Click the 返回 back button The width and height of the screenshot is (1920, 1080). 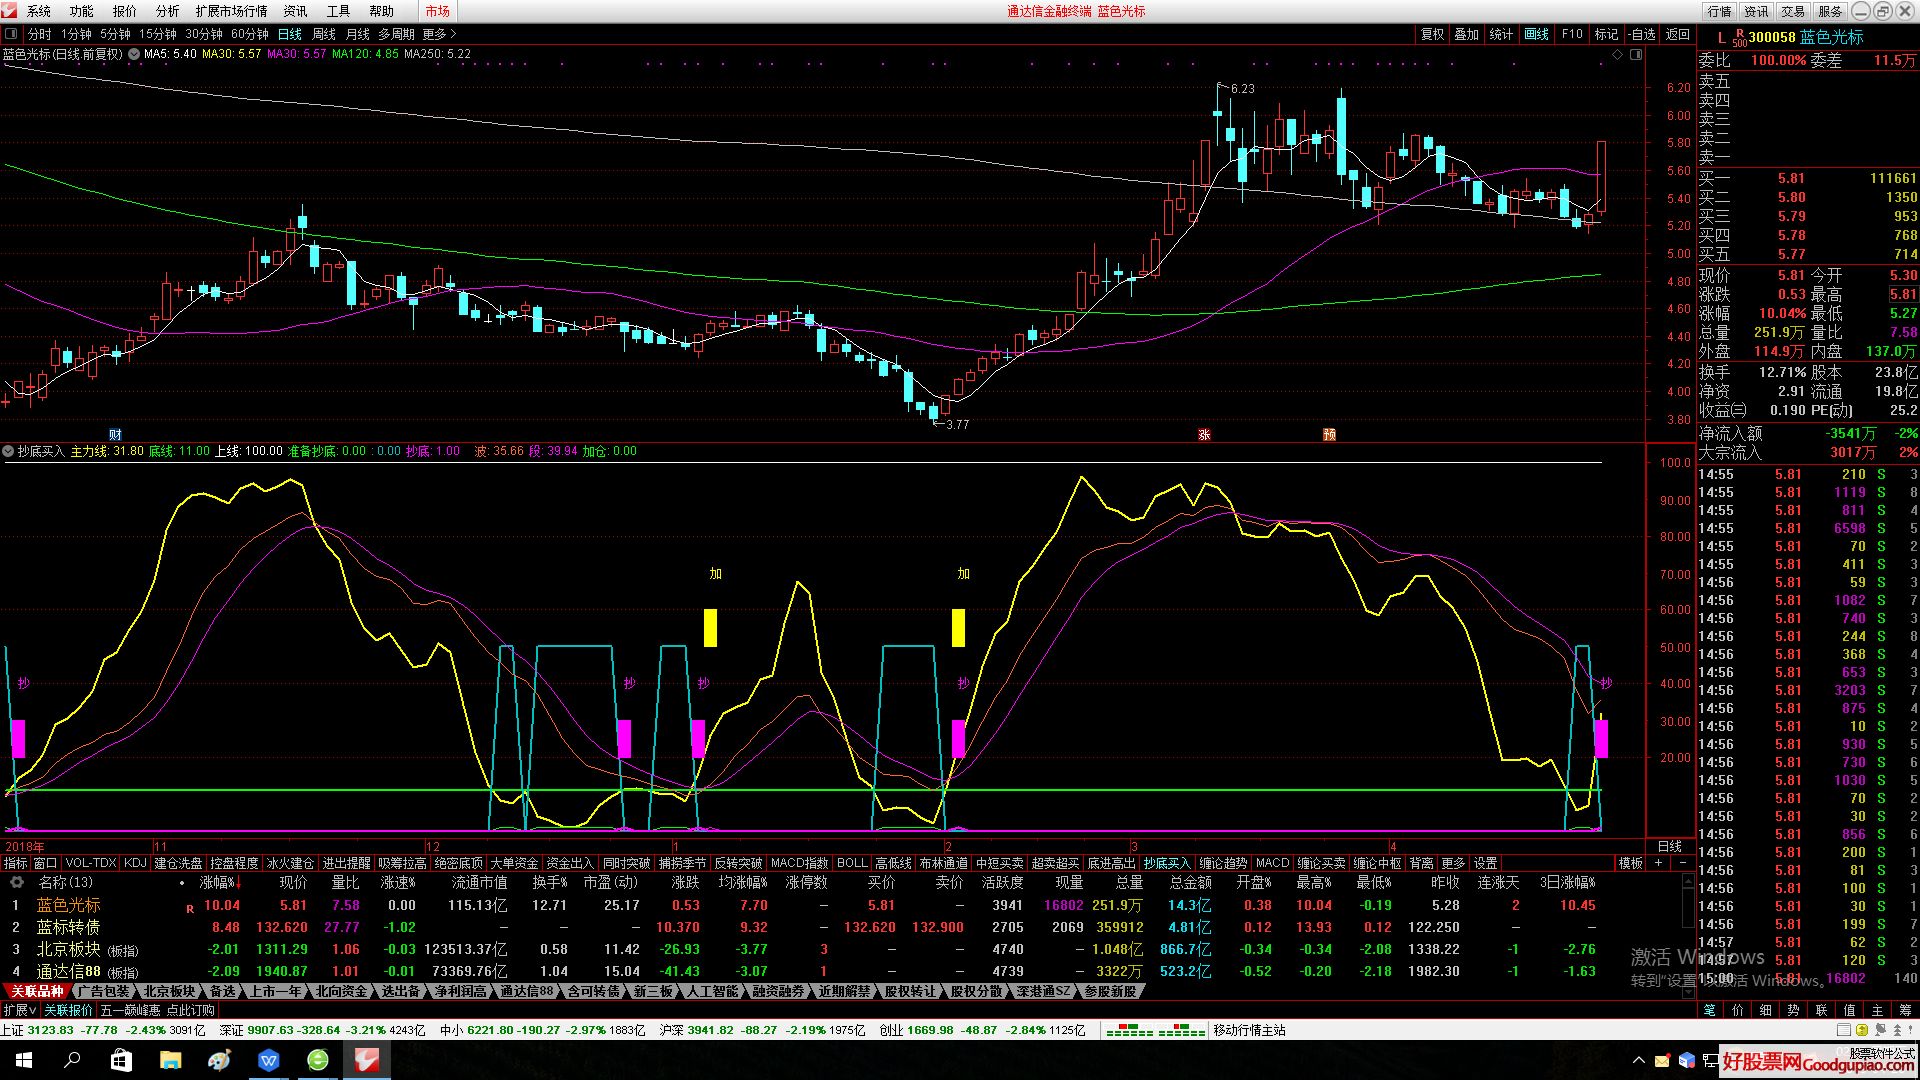[1677, 34]
